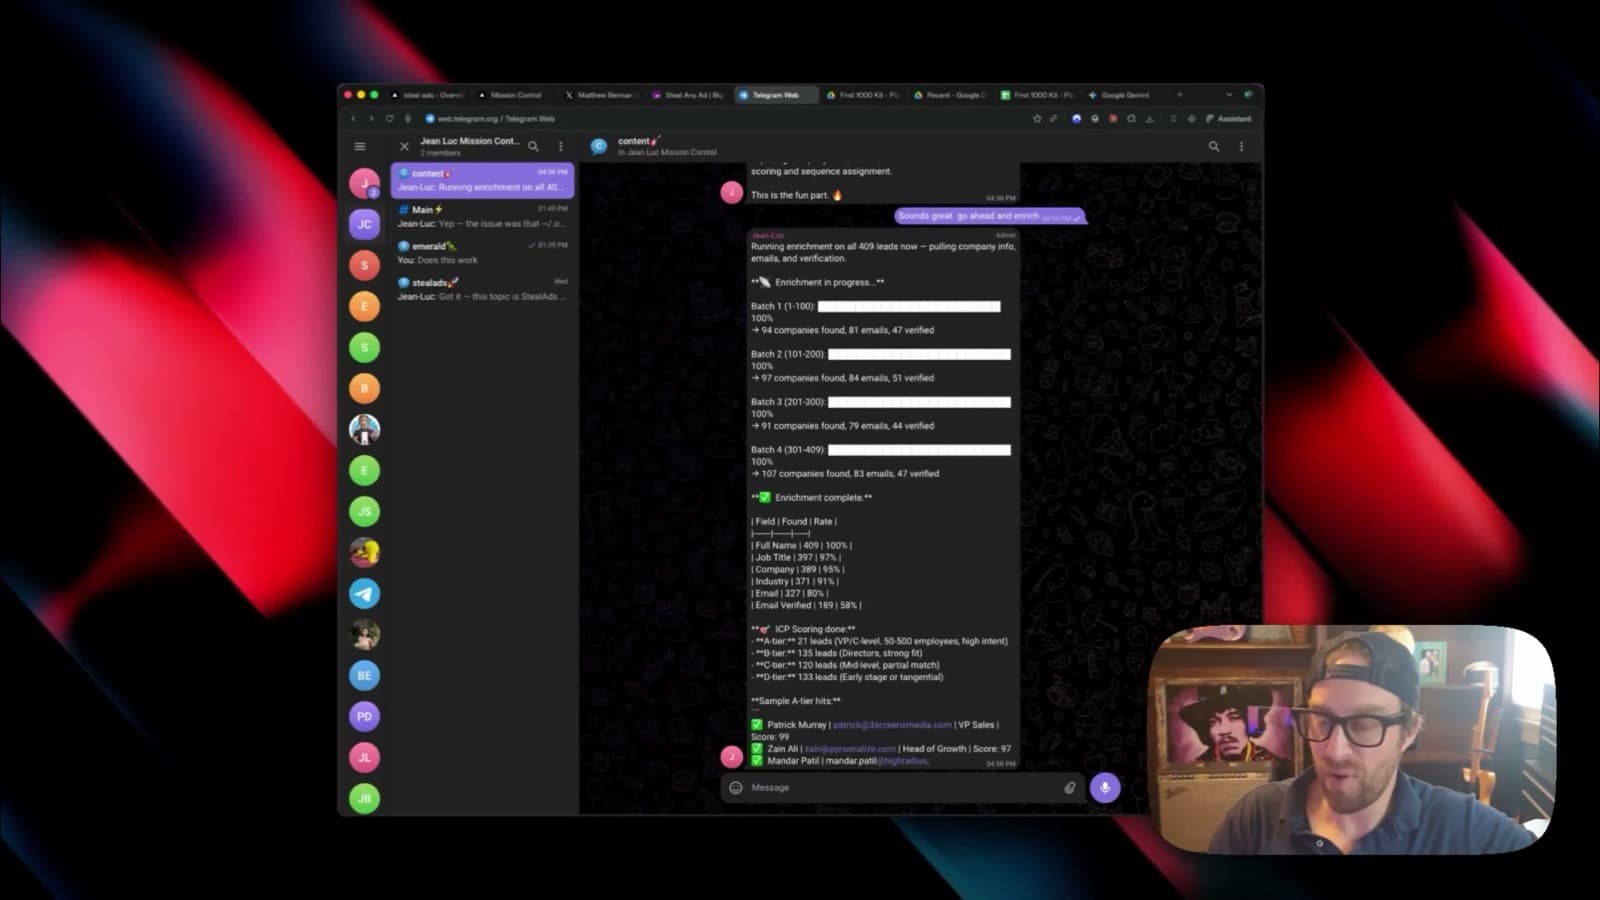Image resolution: width=1600 pixels, height=900 pixels.
Task: Open the Telegram hamburger menu
Action: (x=360, y=146)
